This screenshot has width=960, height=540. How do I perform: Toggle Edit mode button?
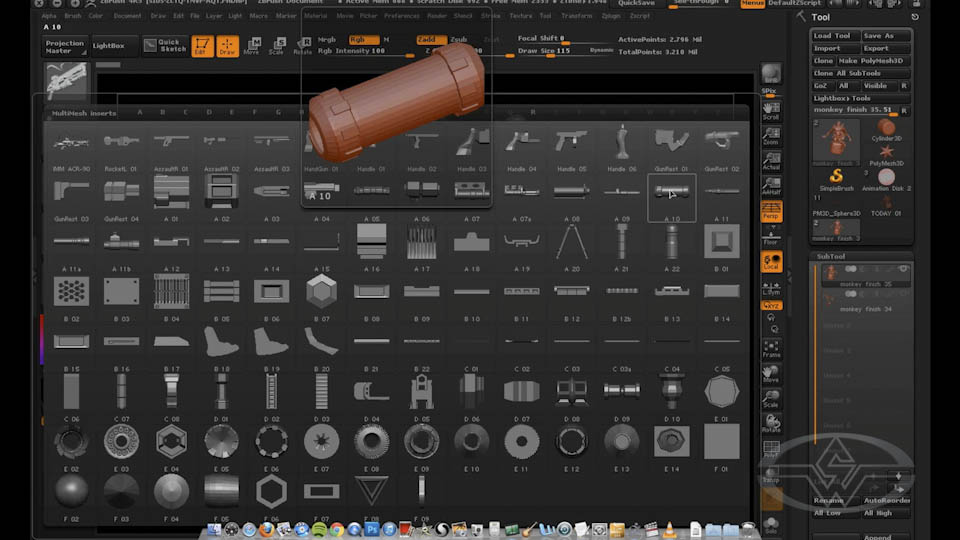[x=203, y=46]
